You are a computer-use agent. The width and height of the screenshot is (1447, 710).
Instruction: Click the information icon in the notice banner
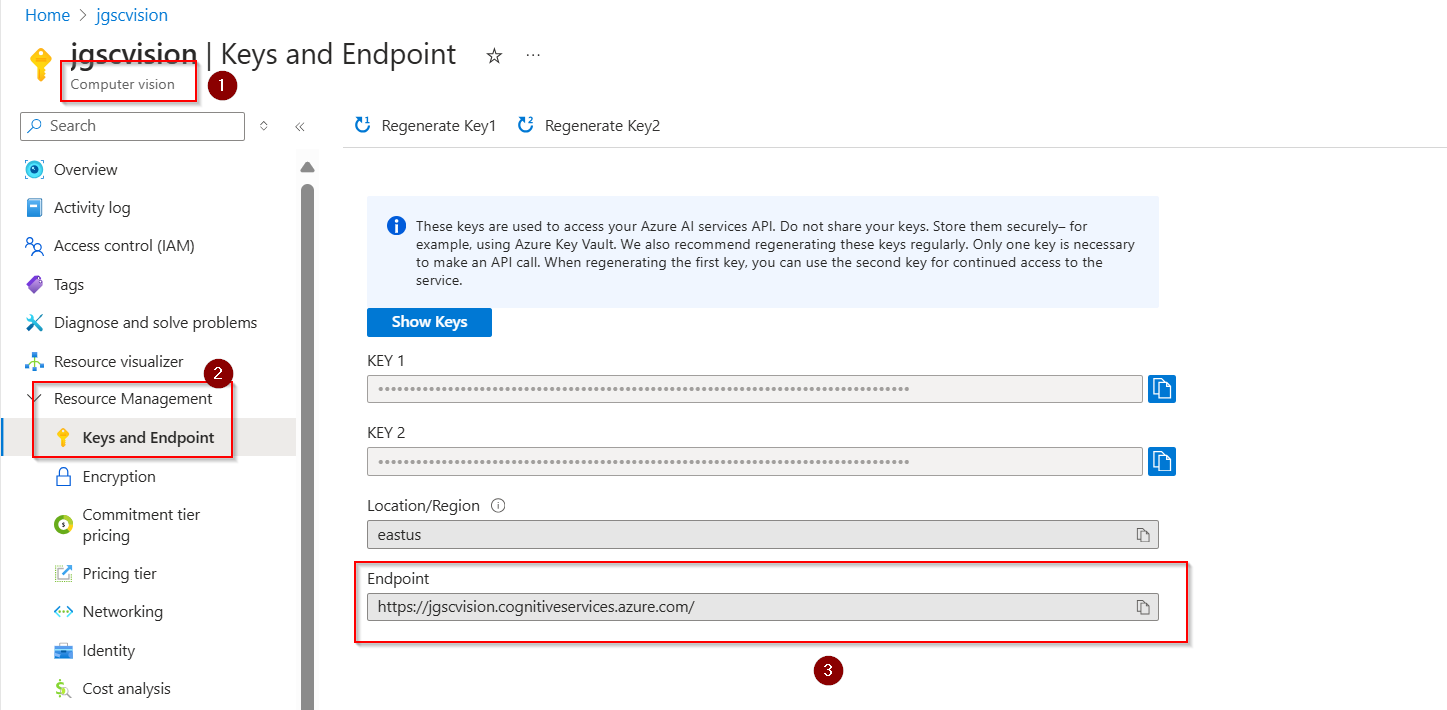pyautogui.click(x=396, y=226)
